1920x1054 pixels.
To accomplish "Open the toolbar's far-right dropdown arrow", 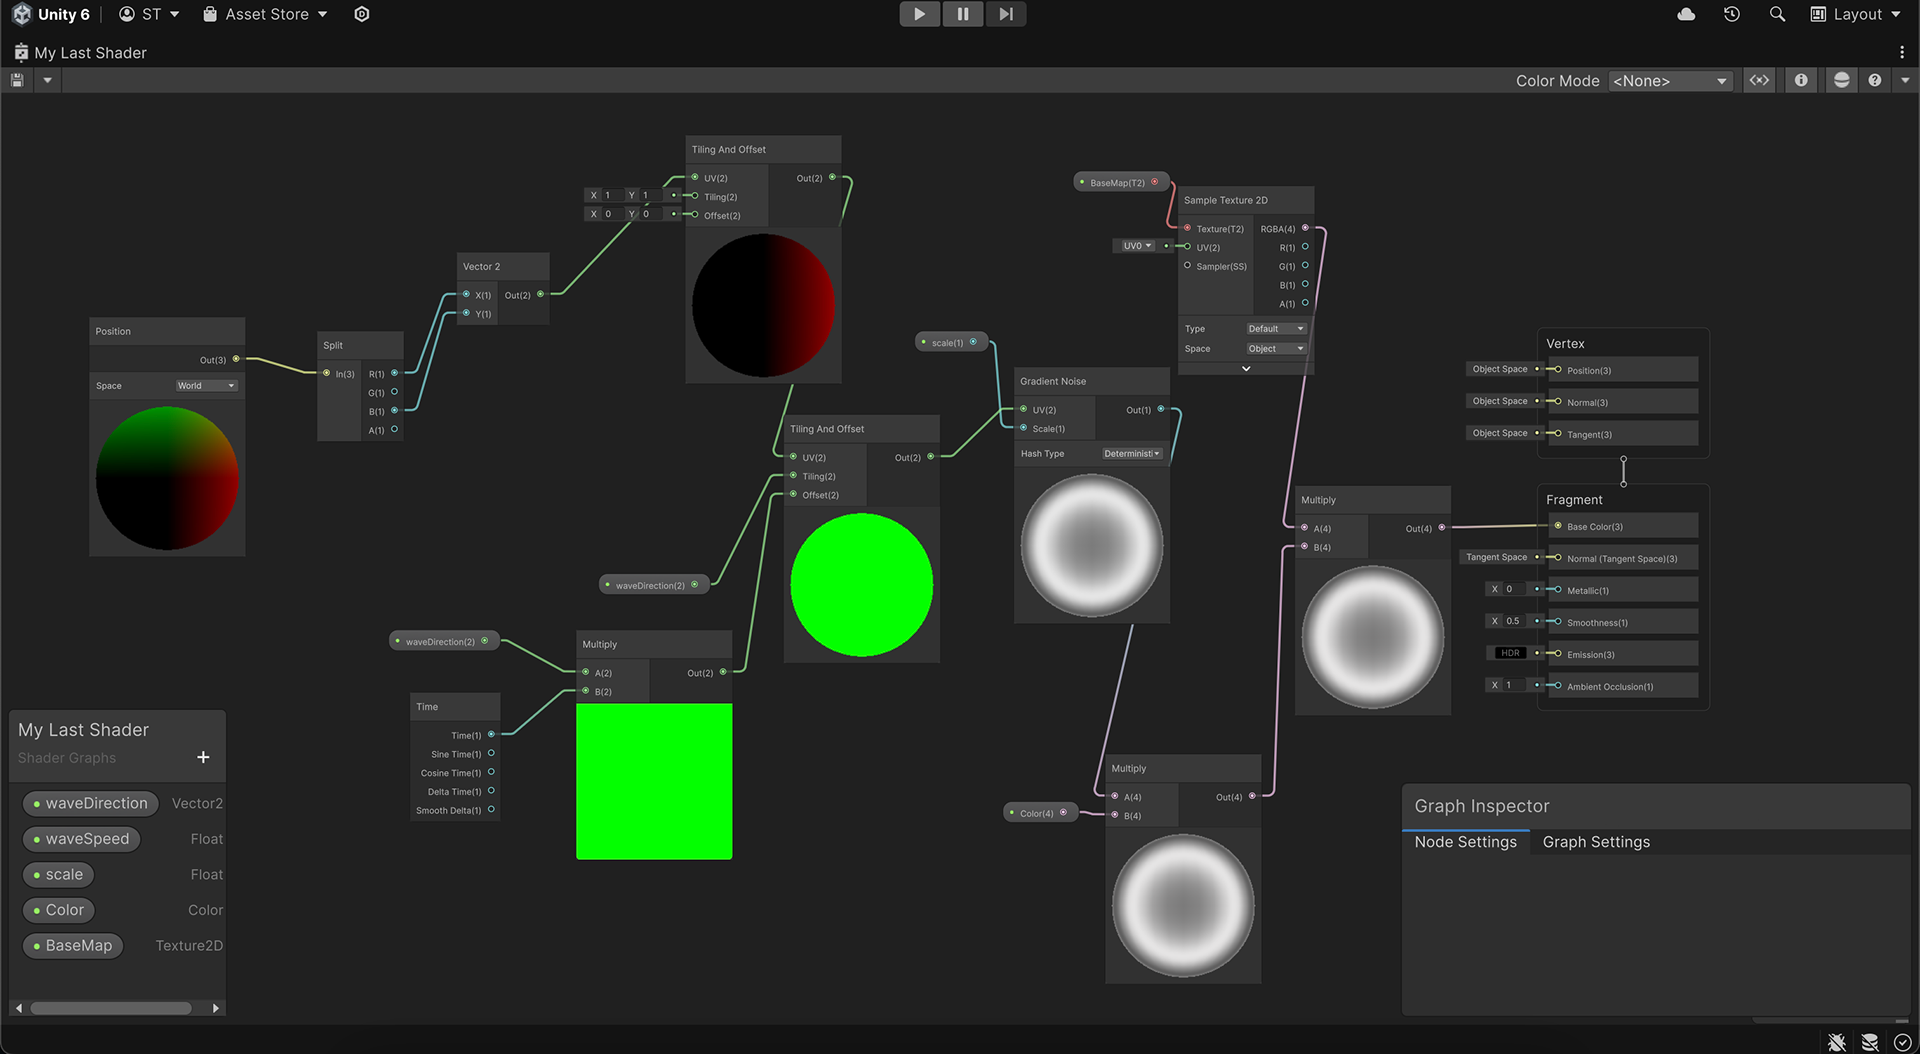I will pos(1905,80).
